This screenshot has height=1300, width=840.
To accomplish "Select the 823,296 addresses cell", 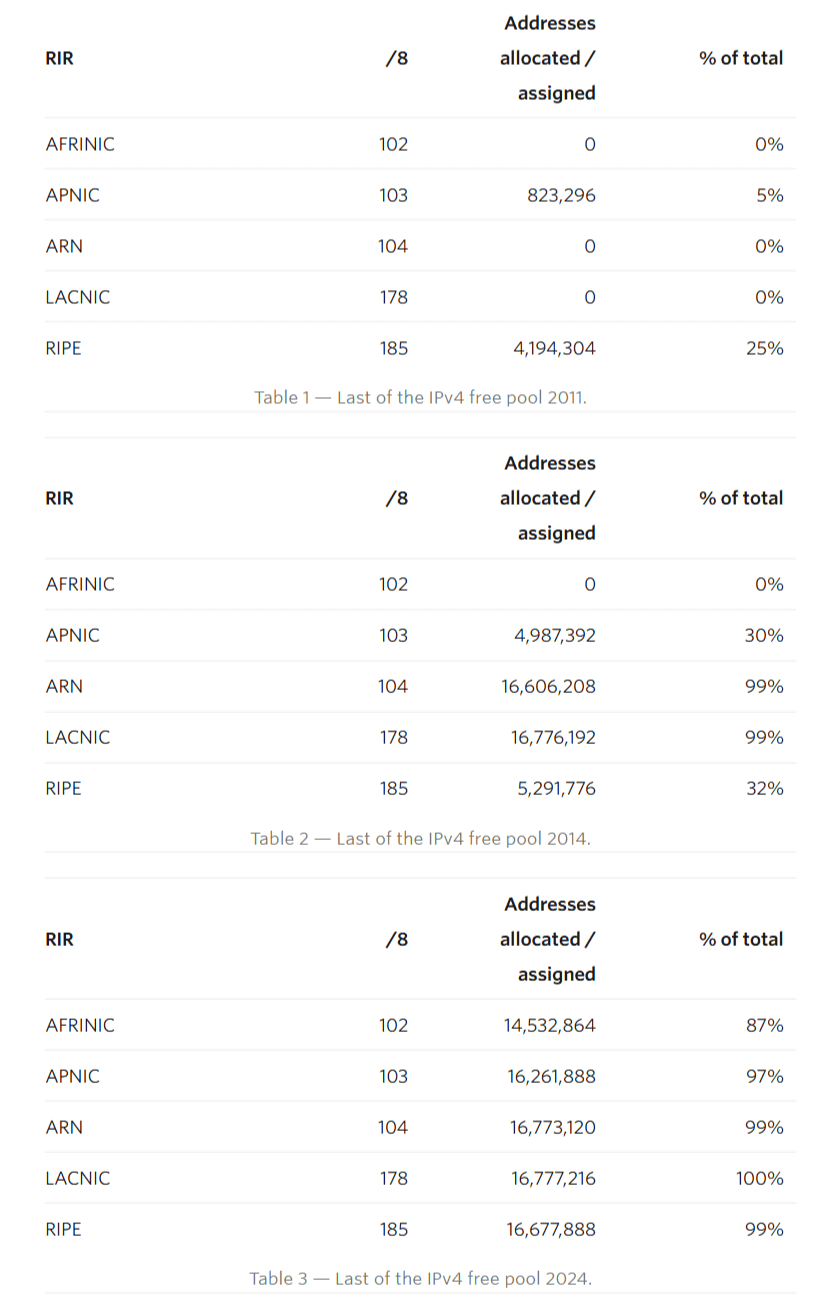I will coord(561,195).
